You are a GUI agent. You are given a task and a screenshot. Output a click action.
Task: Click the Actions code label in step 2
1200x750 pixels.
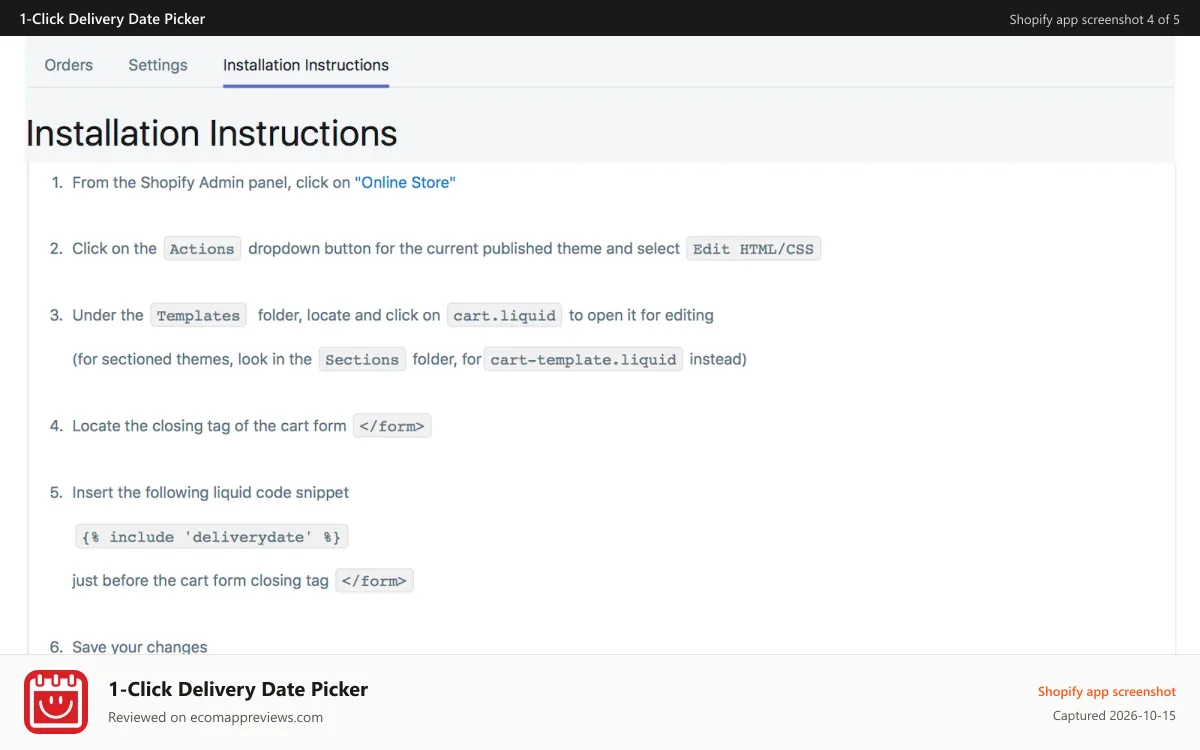tap(202, 249)
